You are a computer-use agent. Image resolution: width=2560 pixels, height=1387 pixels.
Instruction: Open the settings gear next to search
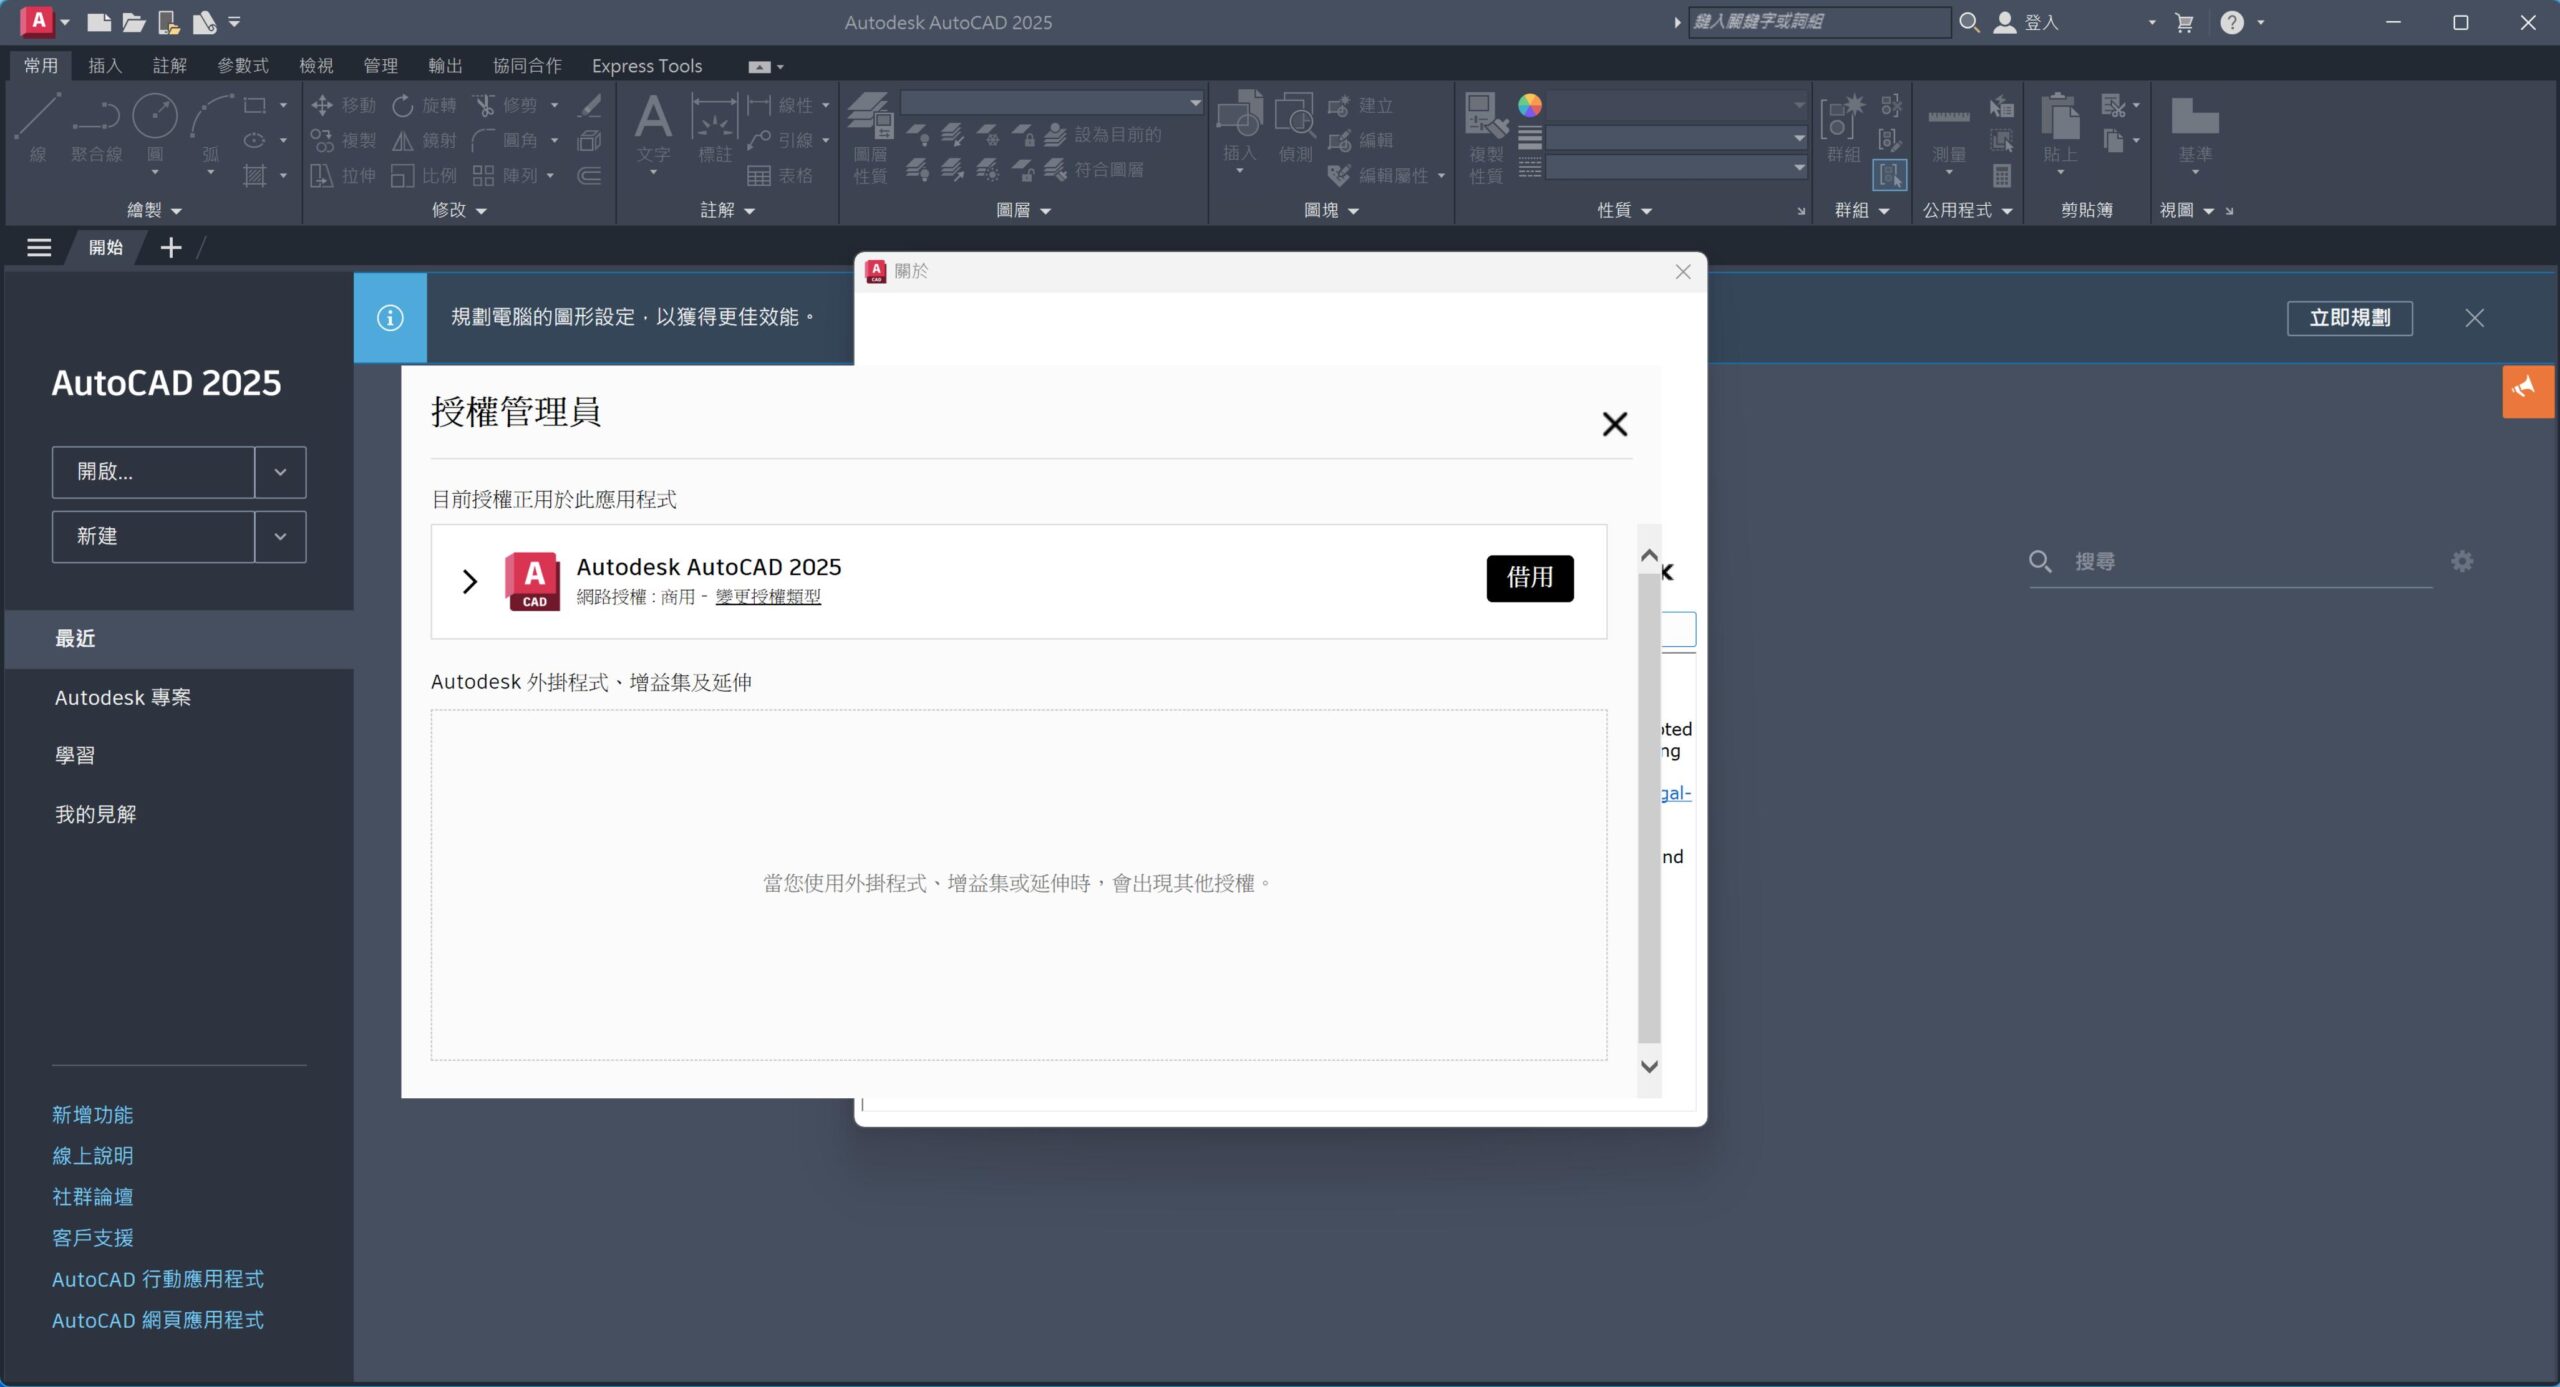2462,561
